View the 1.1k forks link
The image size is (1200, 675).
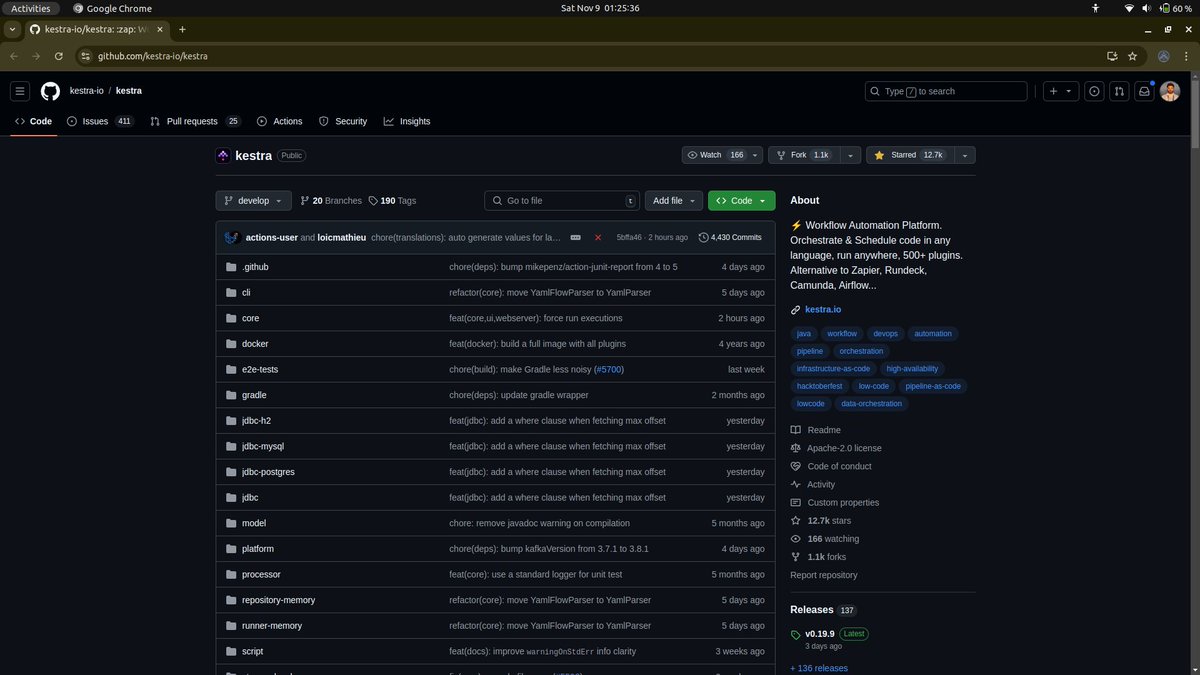826,556
